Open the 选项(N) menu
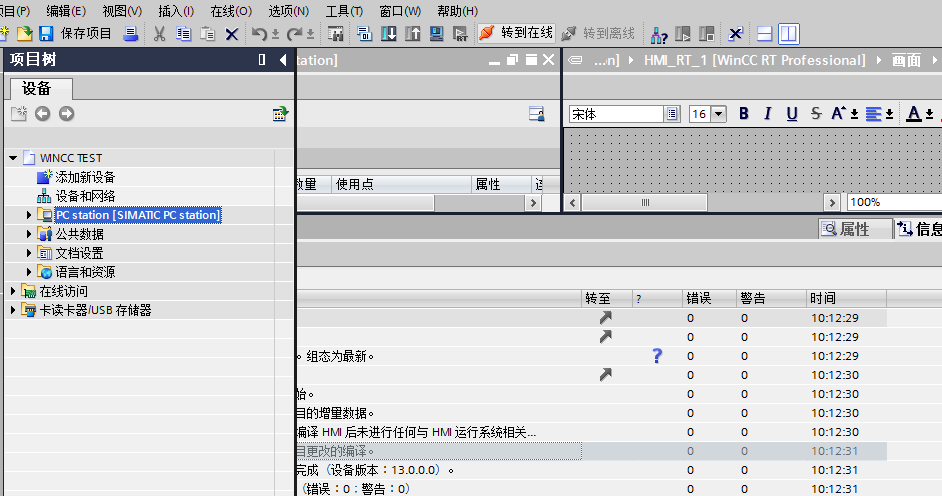Image resolution: width=942 pixels, height=496 pixels. click(x=288, y=11)
